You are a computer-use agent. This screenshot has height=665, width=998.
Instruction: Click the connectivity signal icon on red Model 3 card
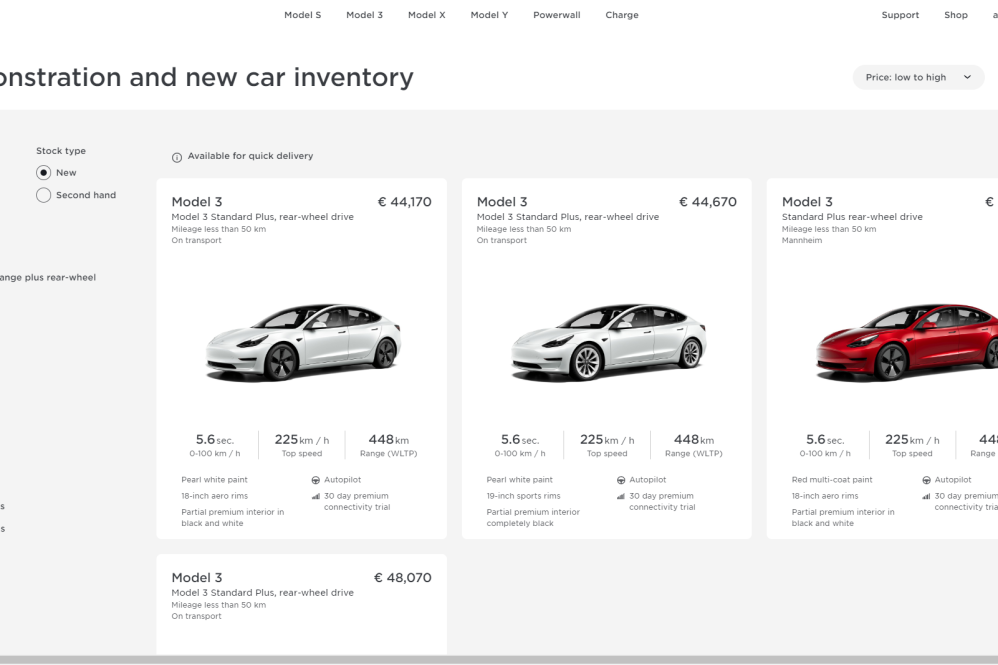926,496
